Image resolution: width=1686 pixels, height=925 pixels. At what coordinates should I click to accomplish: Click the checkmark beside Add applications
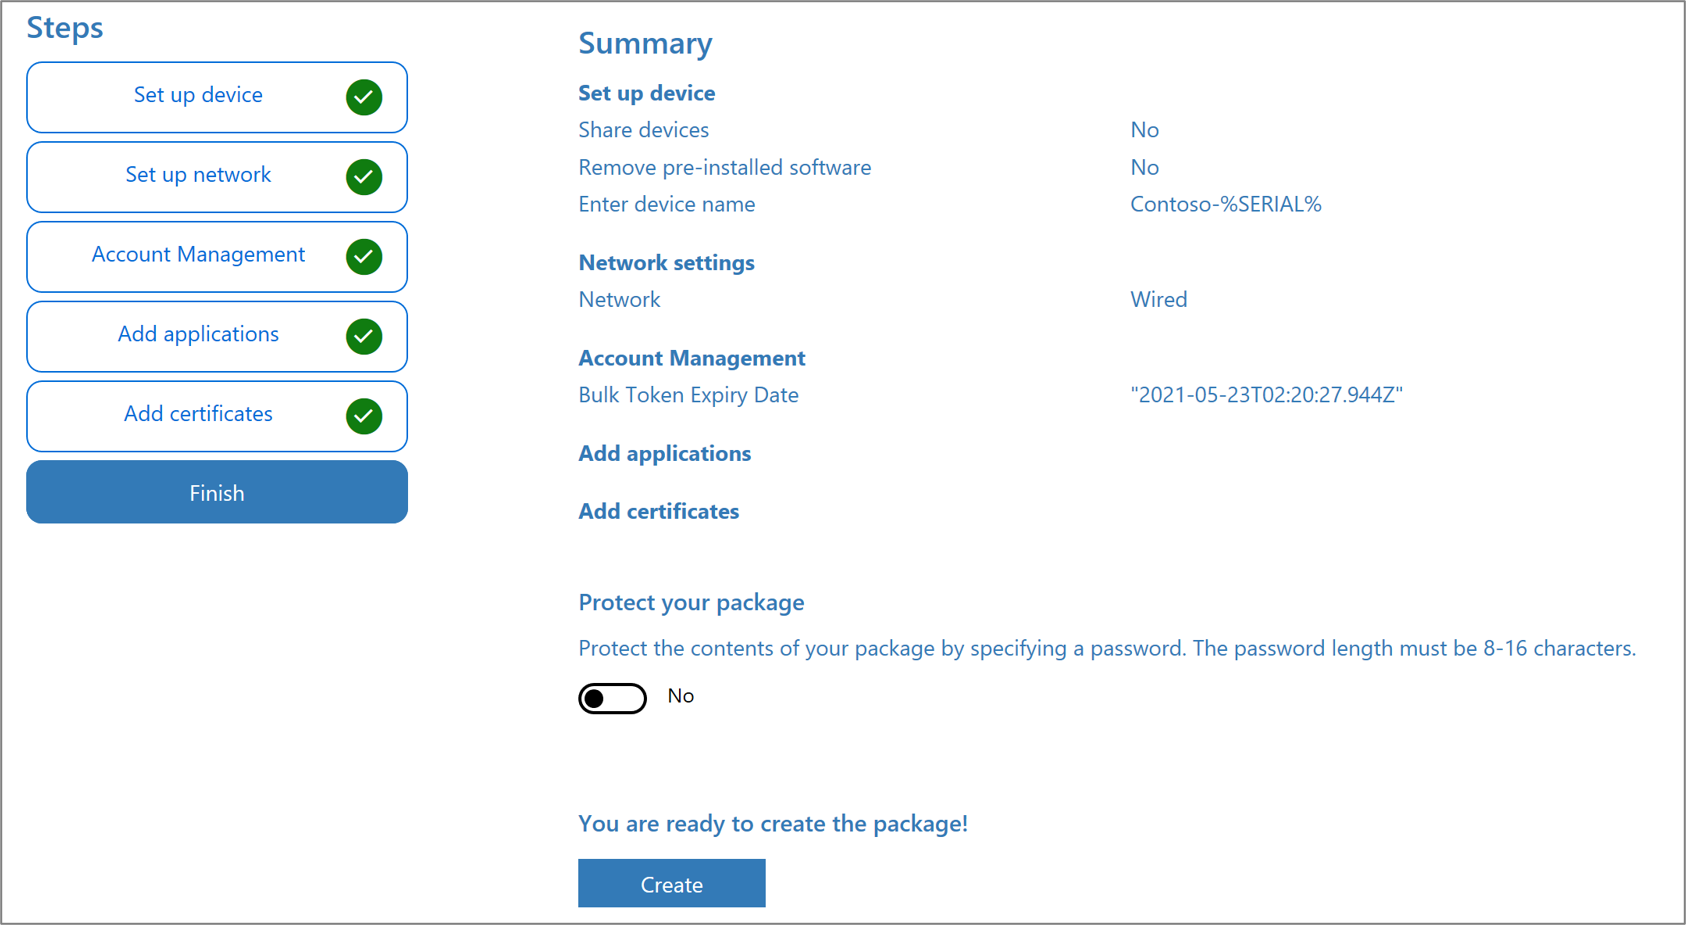point(365,336)
